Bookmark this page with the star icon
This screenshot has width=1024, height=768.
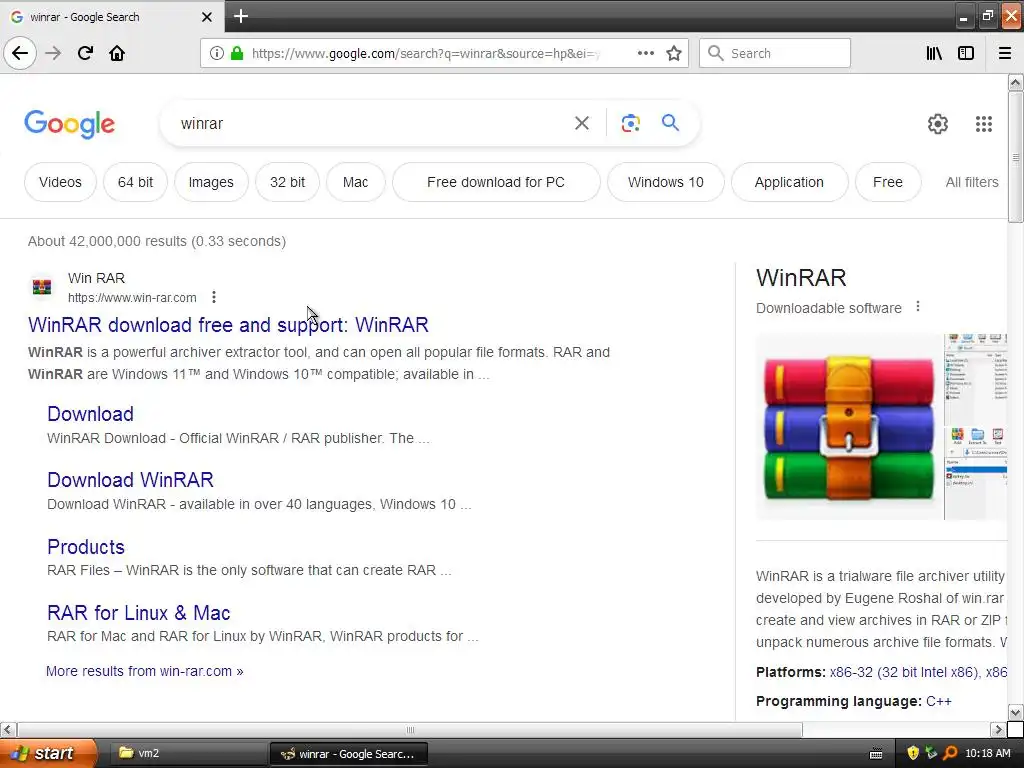[x=674, y=53]
